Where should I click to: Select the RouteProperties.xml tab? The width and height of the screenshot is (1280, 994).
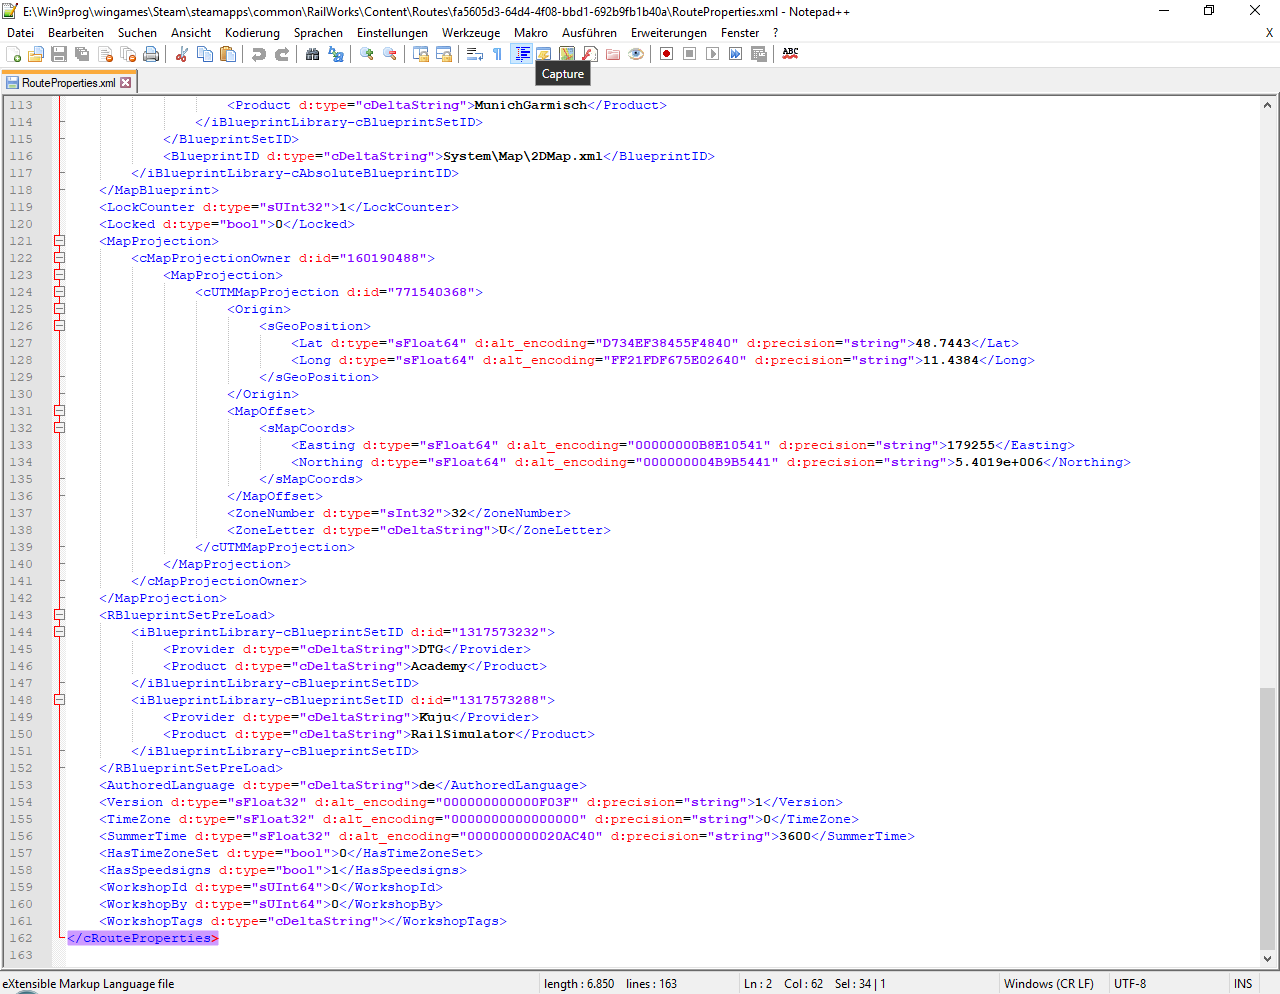[x=68, y=83]
